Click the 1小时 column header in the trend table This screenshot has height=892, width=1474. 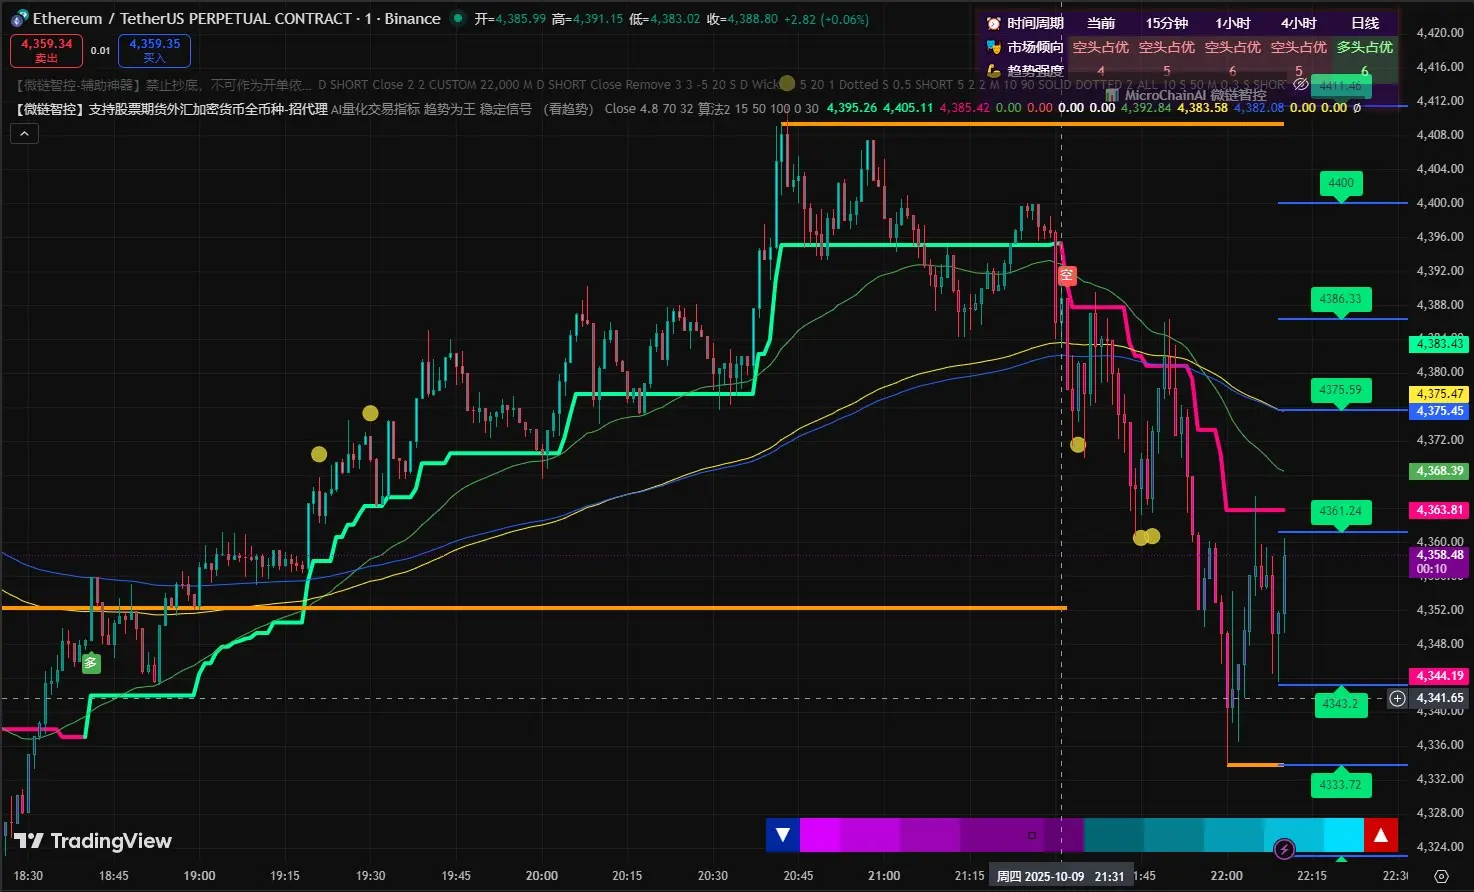(x=1233, y=23)
